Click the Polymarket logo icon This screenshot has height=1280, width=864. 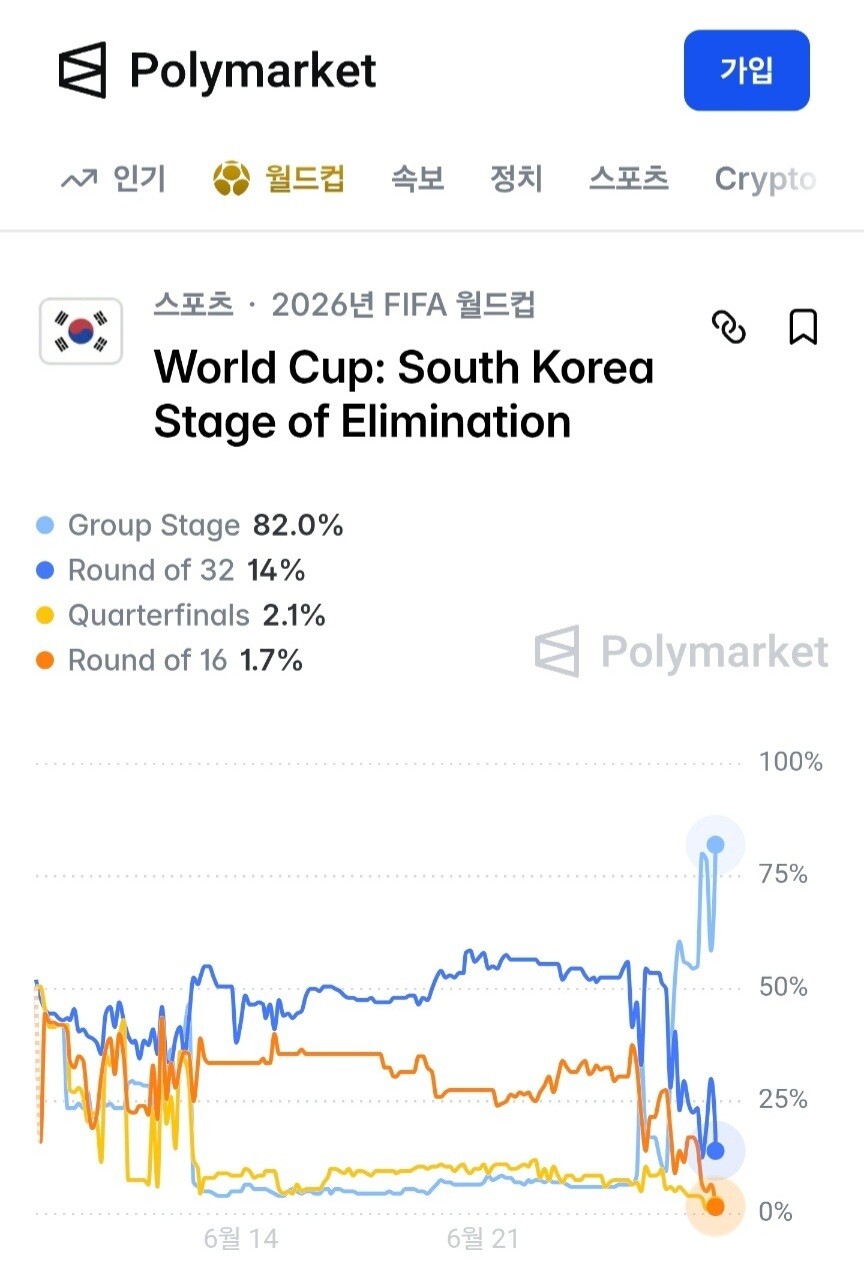[82, 70]
